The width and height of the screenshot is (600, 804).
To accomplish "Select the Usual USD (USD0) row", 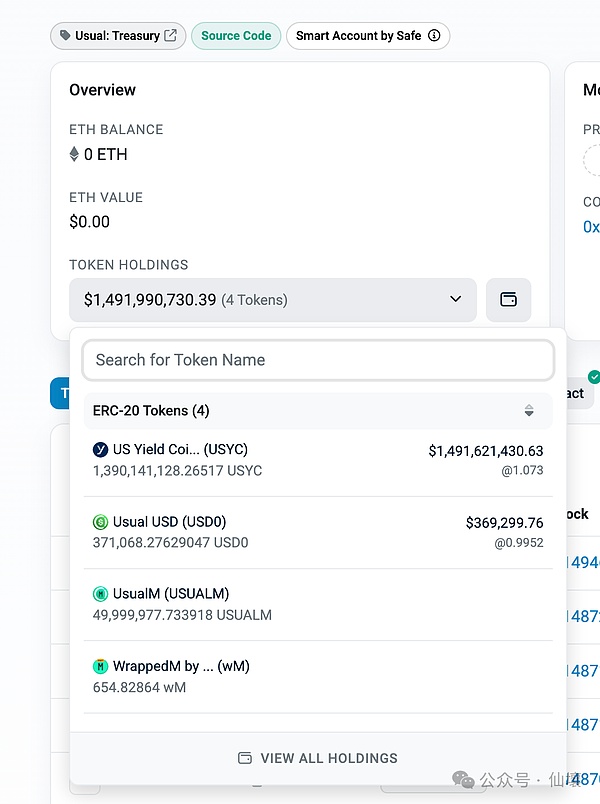I will 318,532.
